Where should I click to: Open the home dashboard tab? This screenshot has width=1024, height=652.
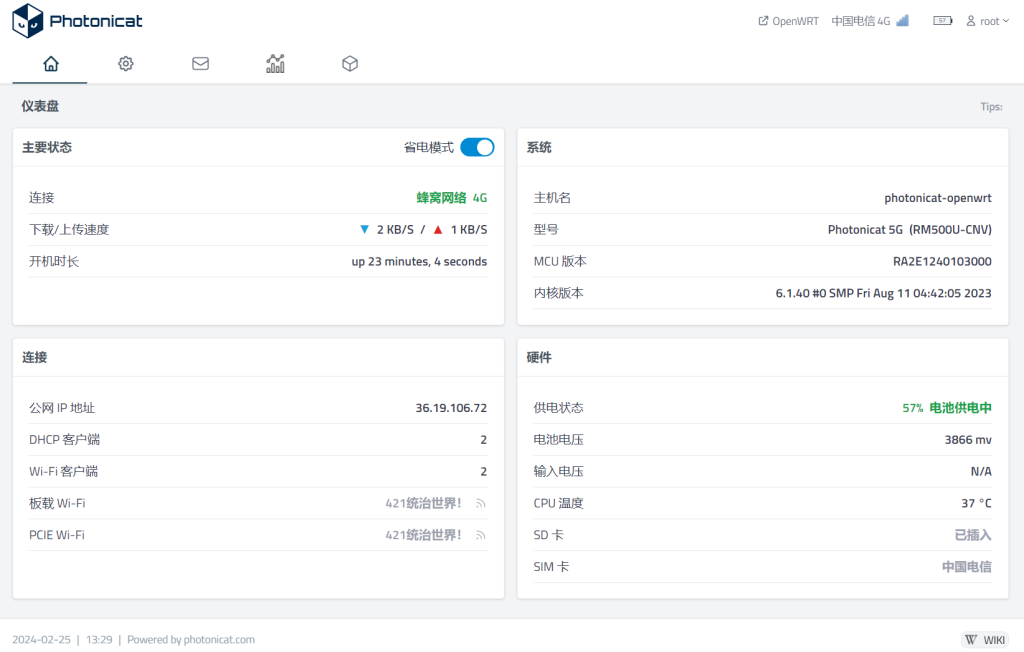pos(51,64)
